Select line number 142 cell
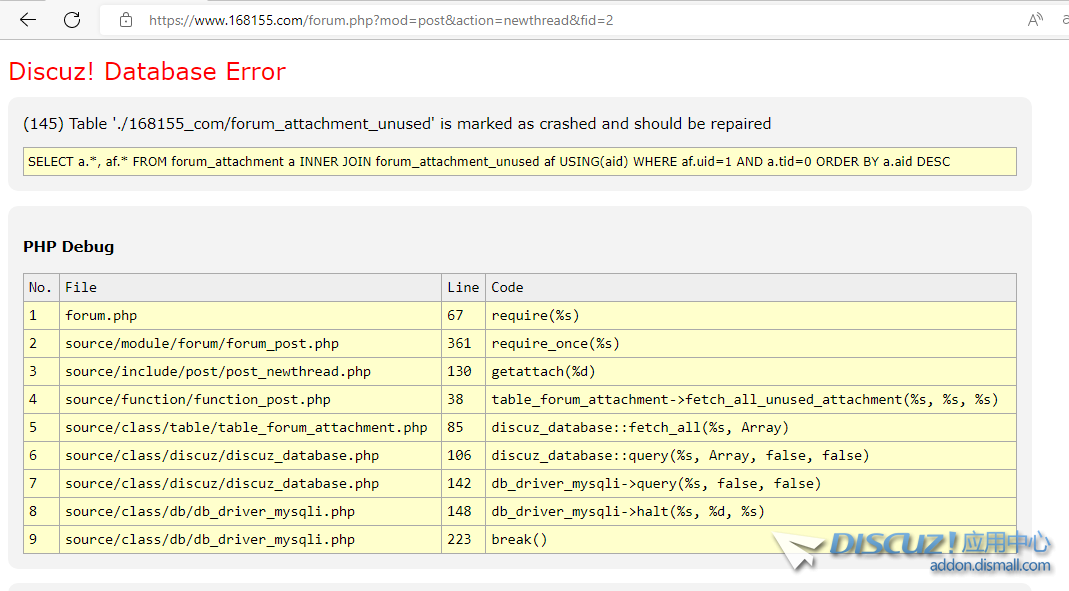 tap(463, 483)
